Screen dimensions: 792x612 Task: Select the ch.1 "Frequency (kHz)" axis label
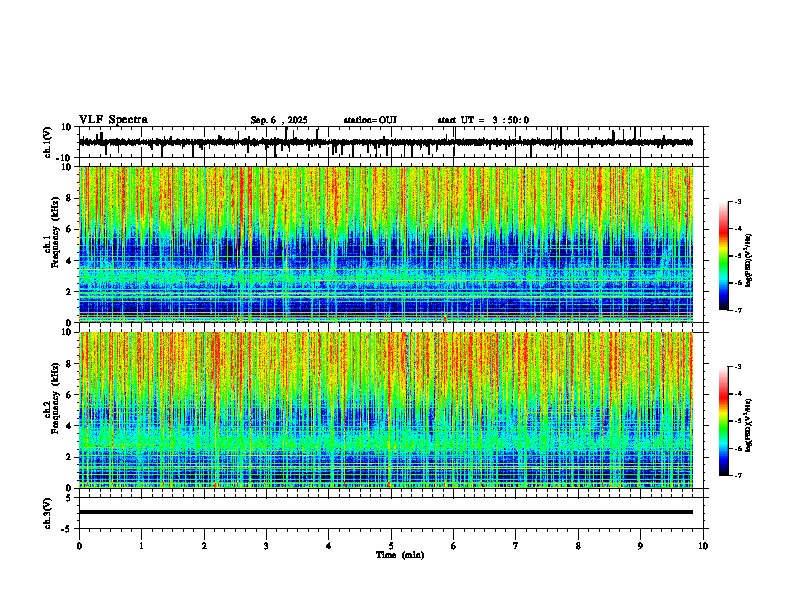(x=55, y=233)
